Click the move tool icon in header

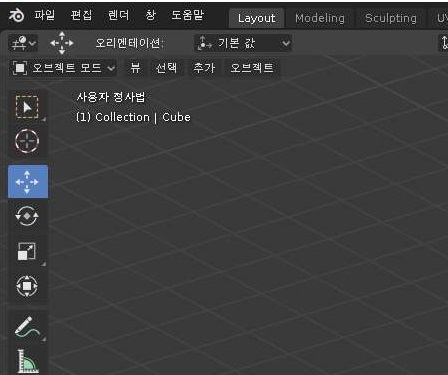coord(62,43)
